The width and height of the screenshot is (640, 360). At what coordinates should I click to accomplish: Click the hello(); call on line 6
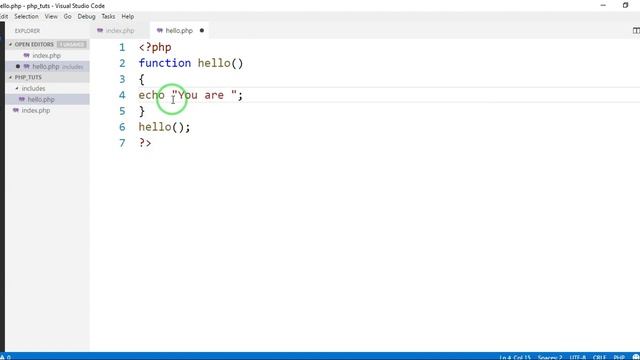click(x=164, y=127)
